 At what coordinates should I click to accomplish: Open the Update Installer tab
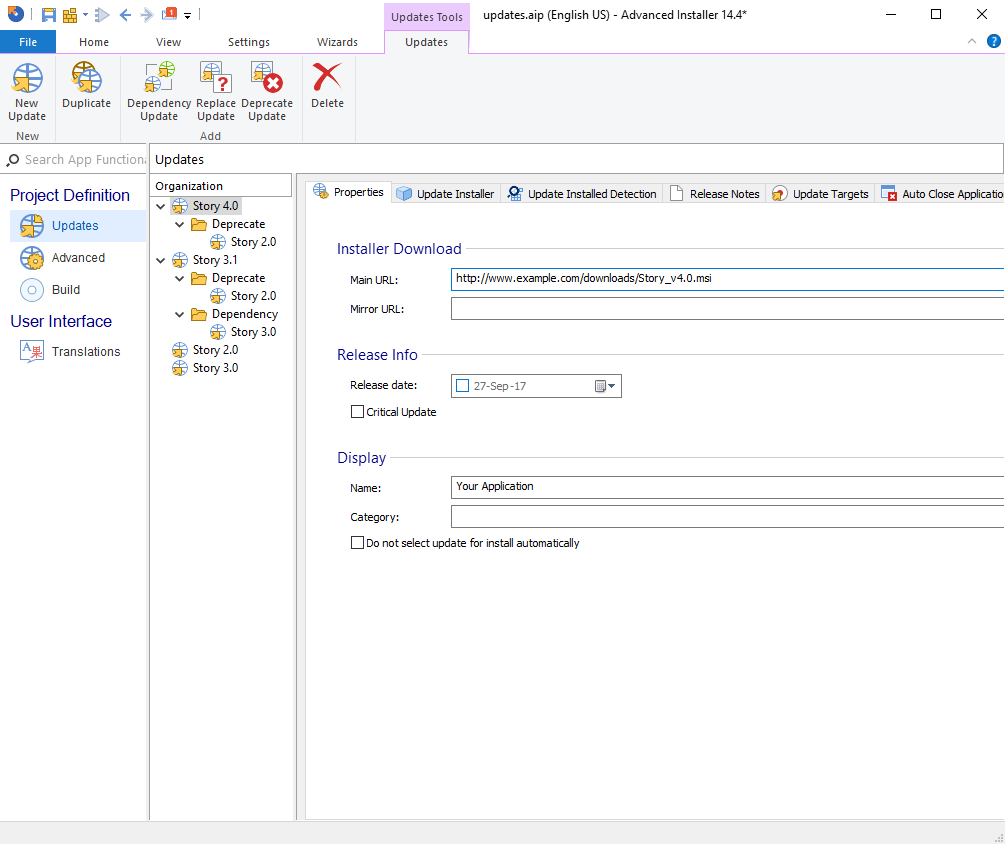445,194
